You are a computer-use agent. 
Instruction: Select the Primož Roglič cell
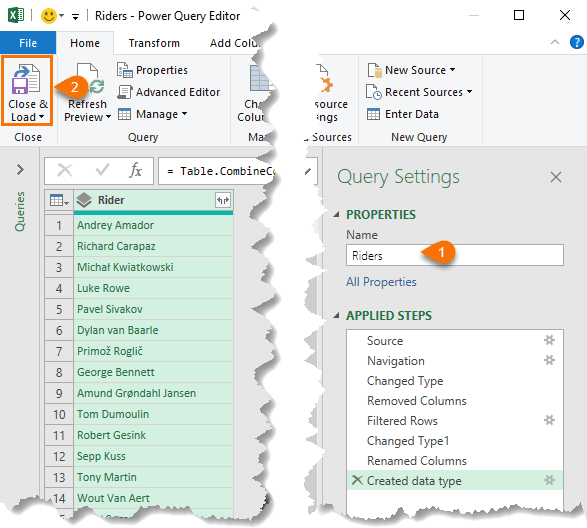point(153,351)
